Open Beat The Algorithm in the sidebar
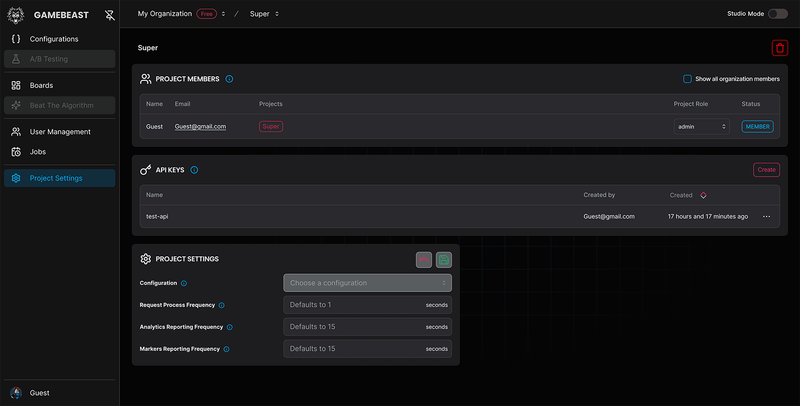The image size is (800, 406). tap(60, 105)
